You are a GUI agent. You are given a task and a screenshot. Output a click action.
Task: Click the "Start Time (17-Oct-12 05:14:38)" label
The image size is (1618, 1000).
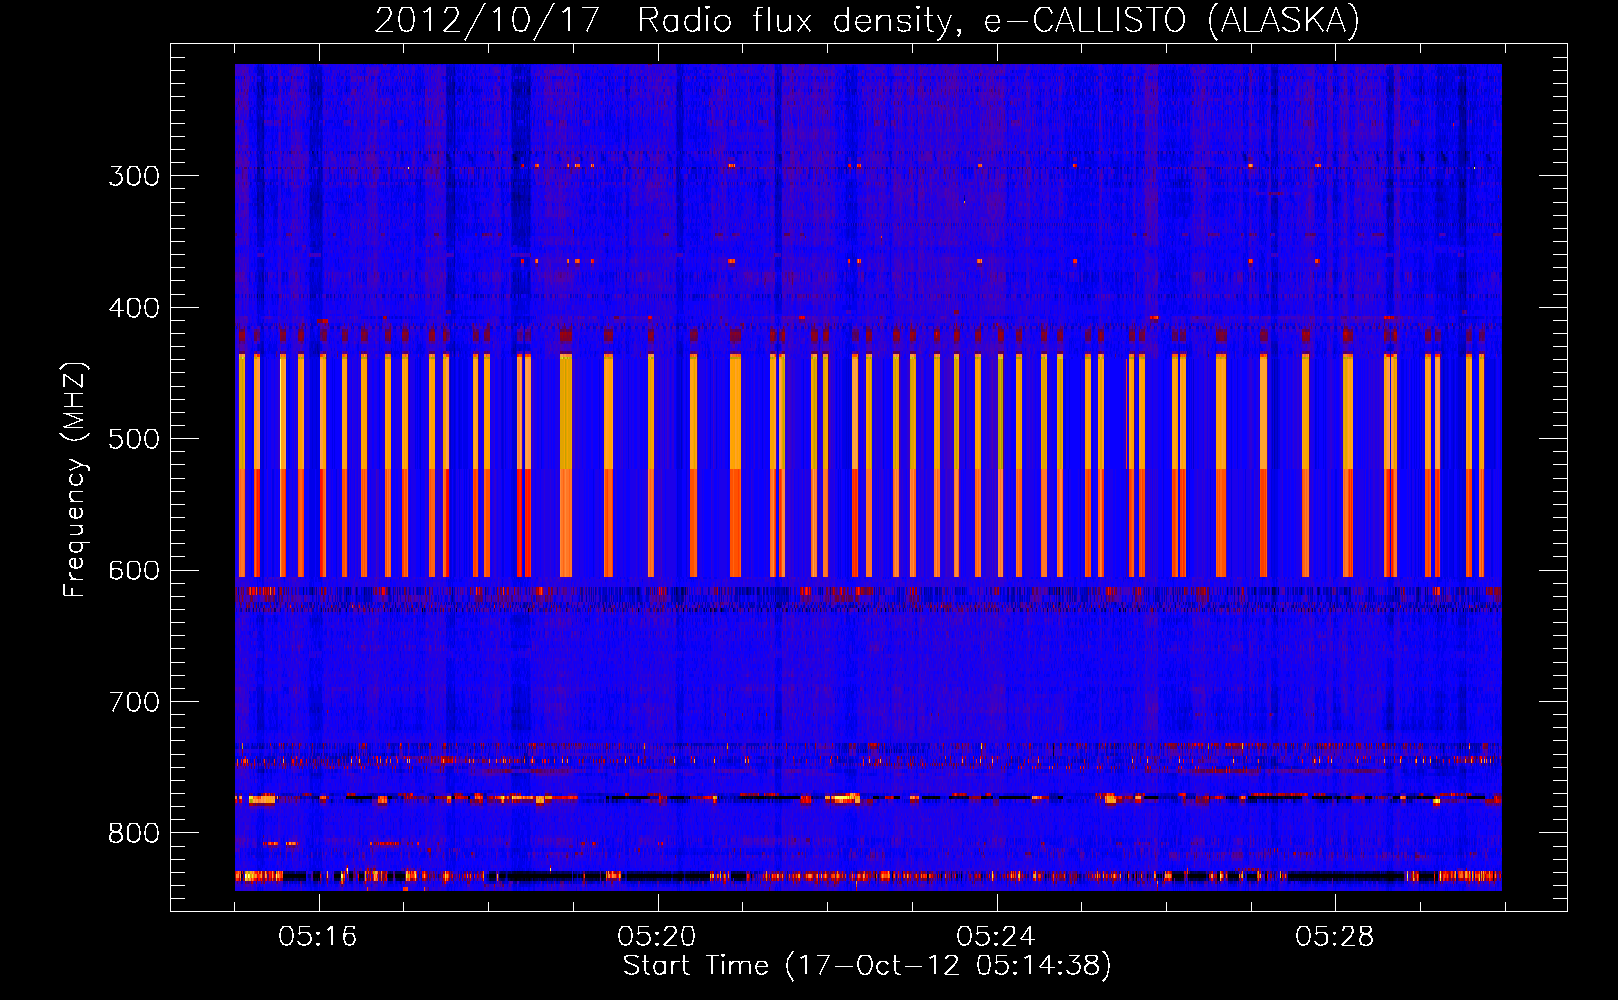[x=867, y=966]
